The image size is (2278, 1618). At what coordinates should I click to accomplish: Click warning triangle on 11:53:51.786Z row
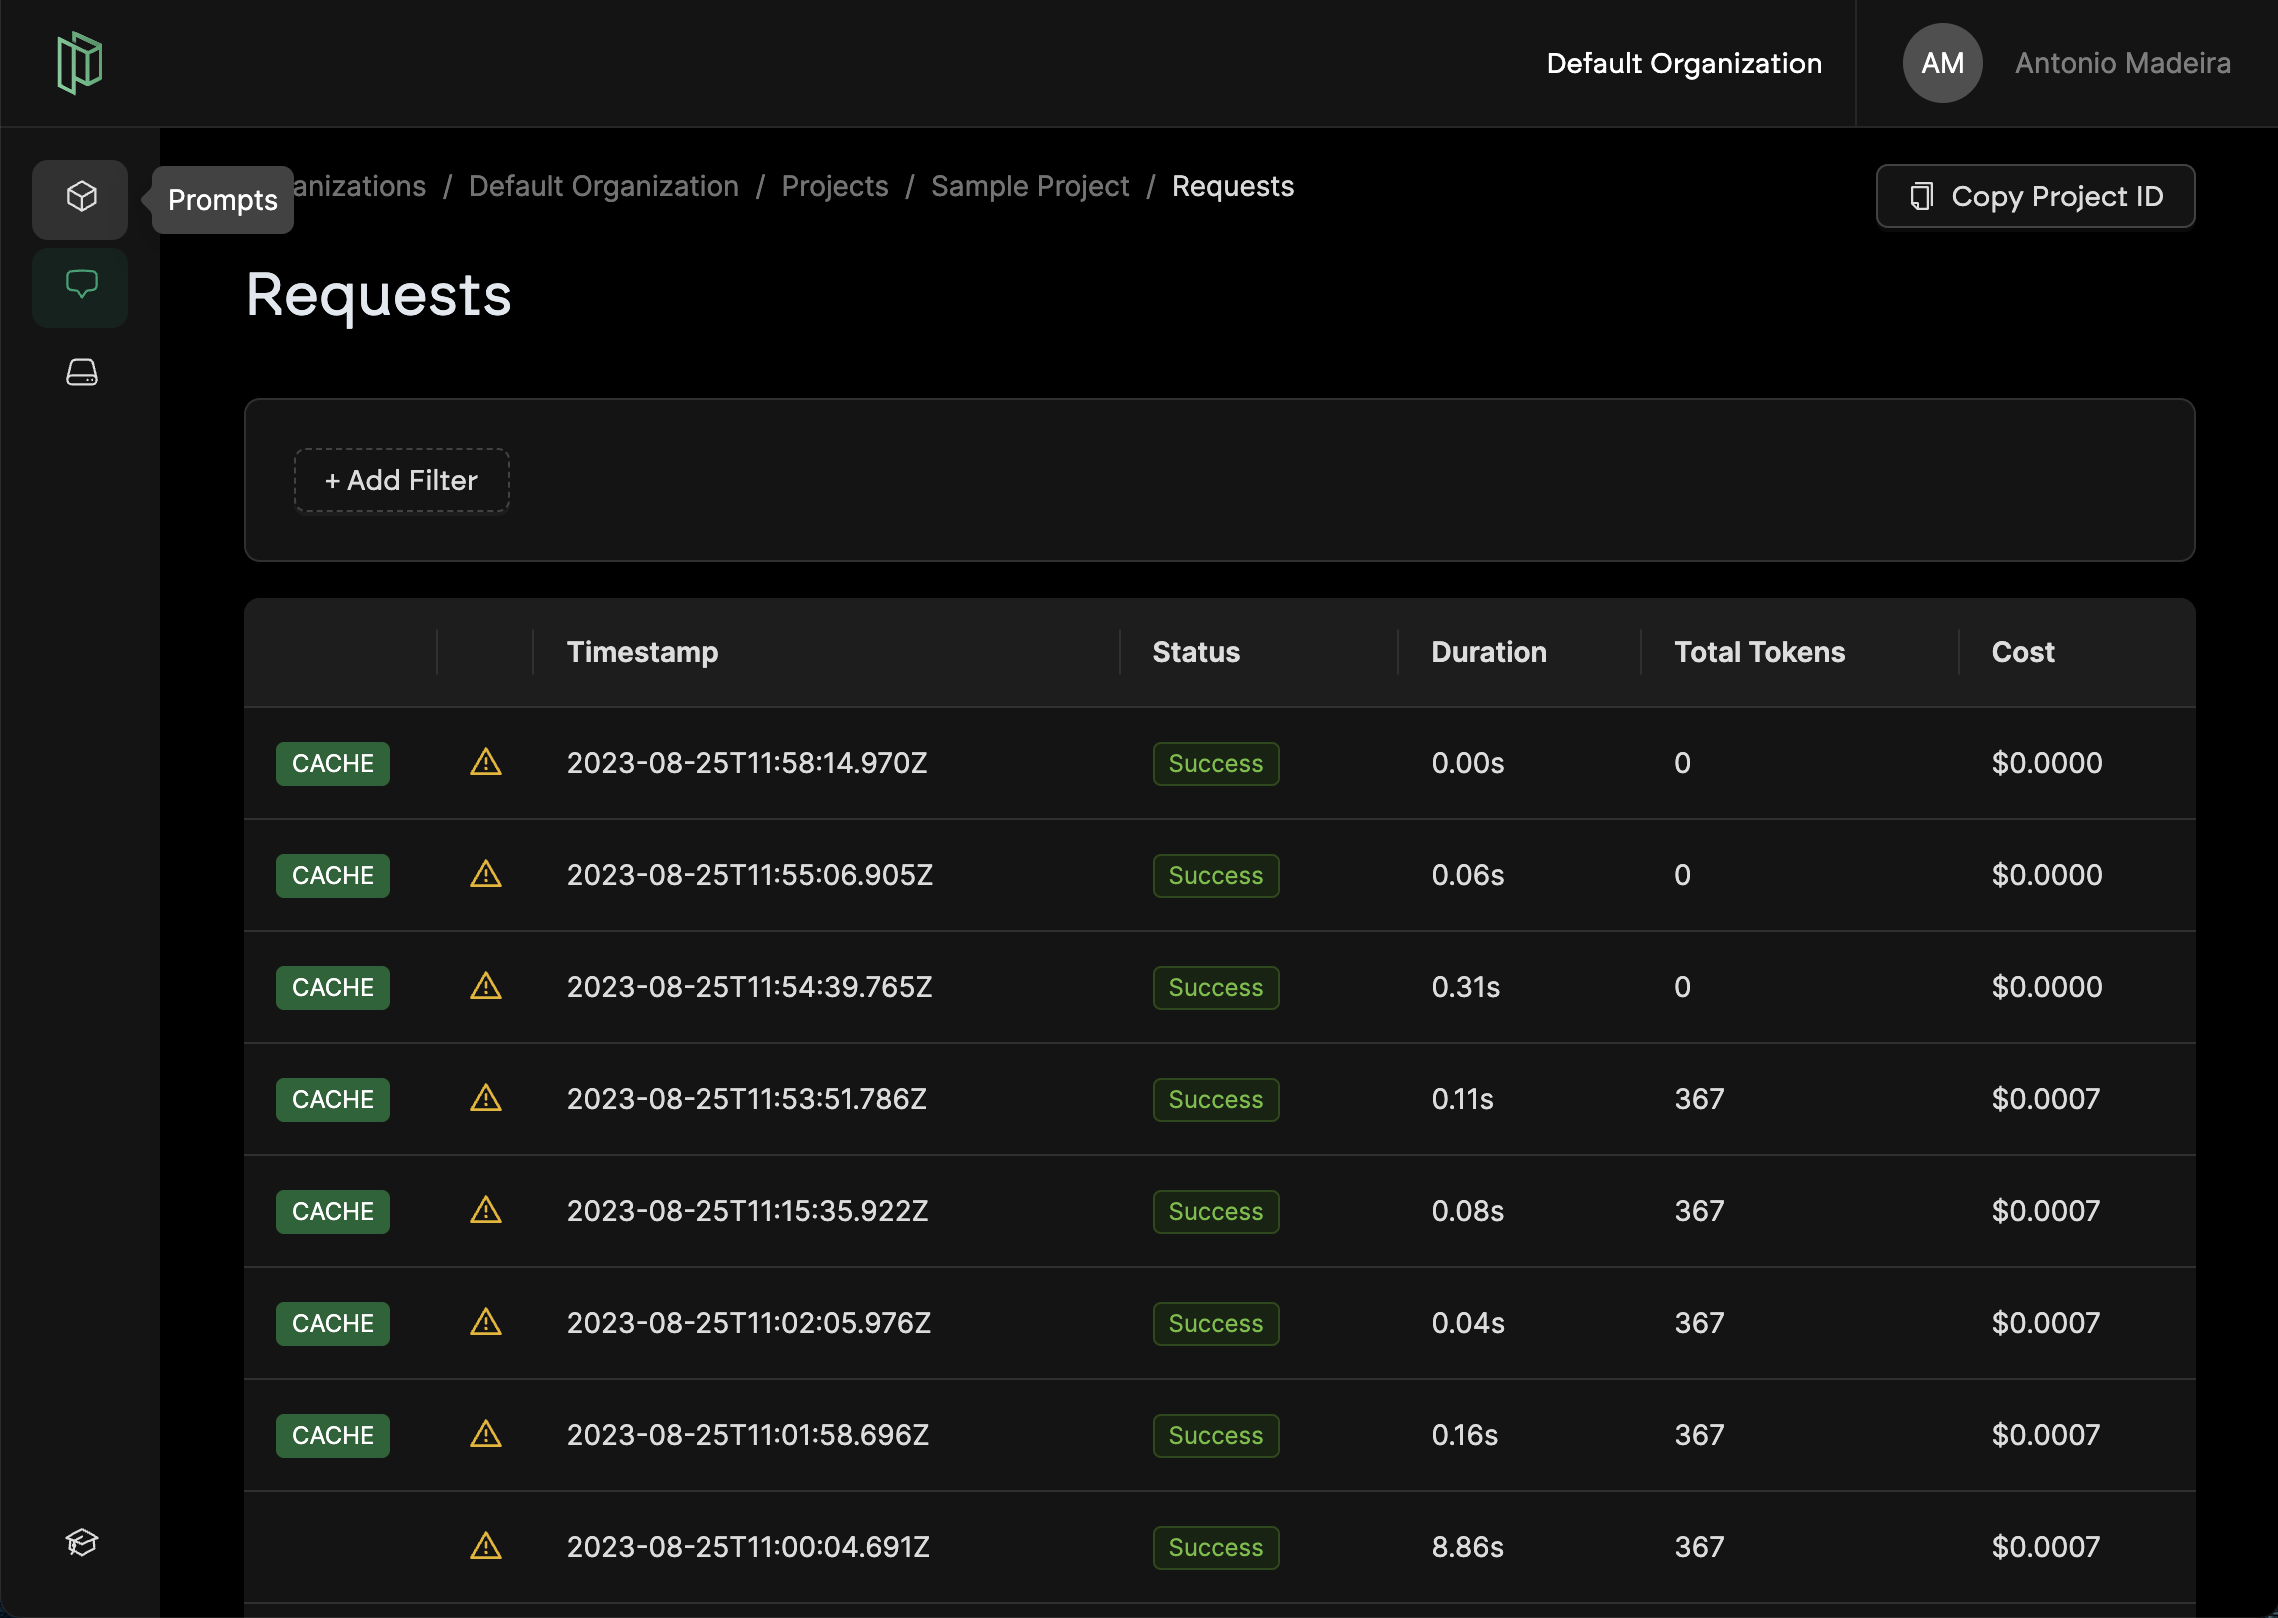(486, 1099)
